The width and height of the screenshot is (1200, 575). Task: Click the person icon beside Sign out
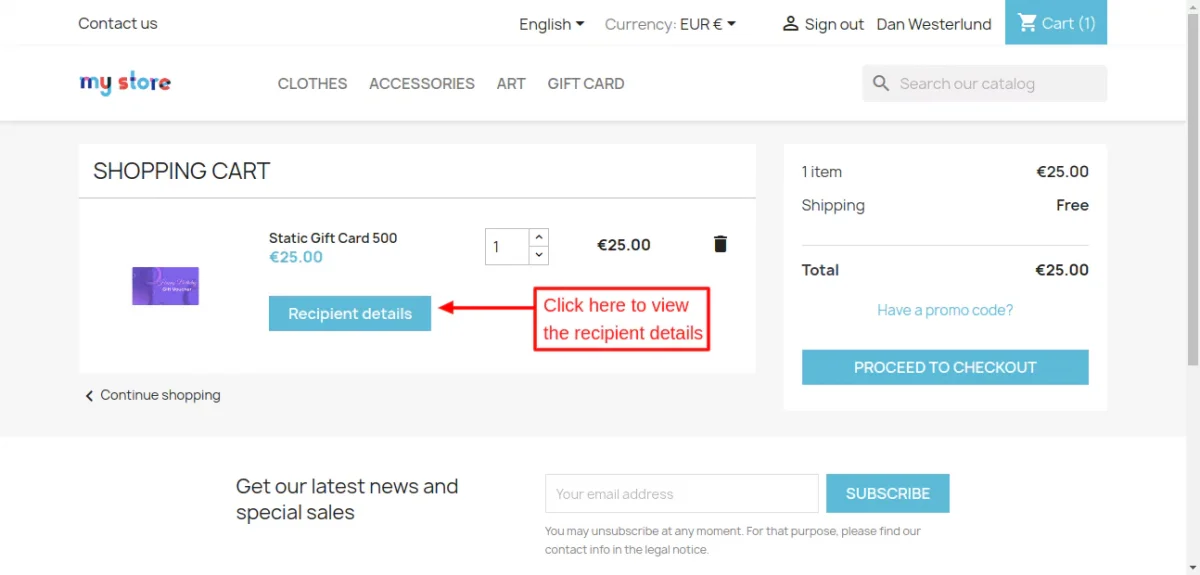[x=791, y=24]
